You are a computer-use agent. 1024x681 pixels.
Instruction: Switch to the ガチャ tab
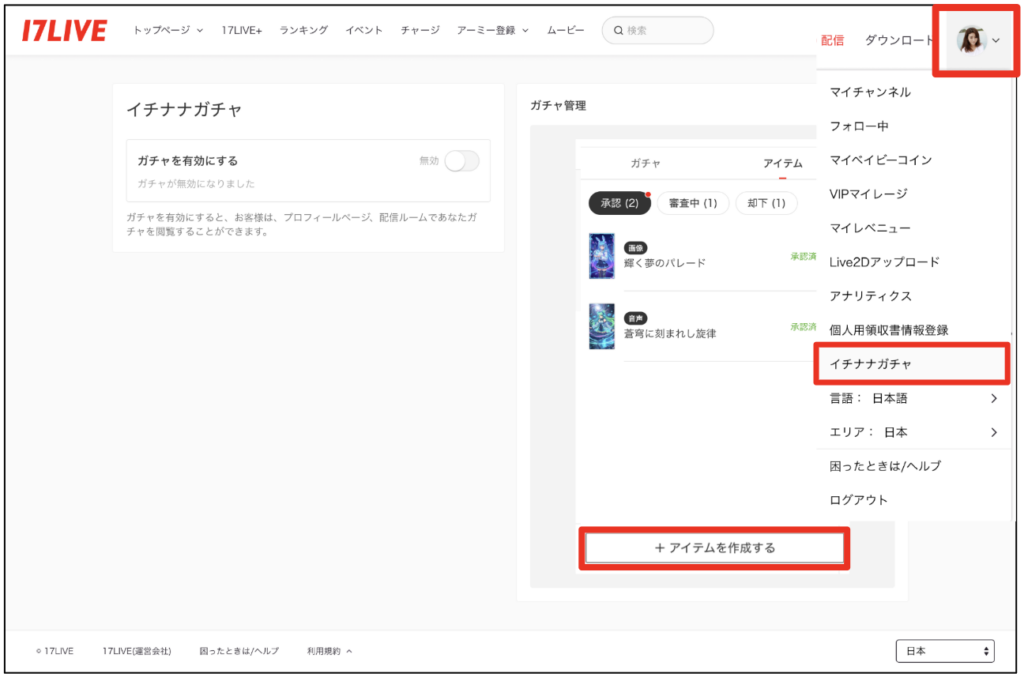(x=645, y=163)
